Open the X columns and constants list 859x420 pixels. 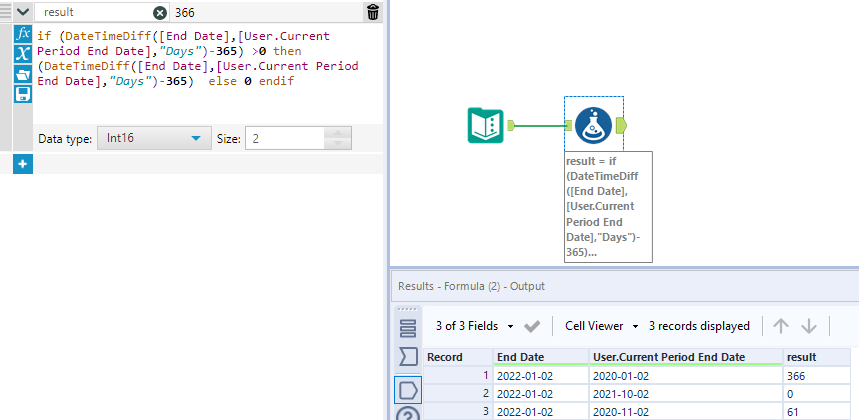(x=23, y=54)
